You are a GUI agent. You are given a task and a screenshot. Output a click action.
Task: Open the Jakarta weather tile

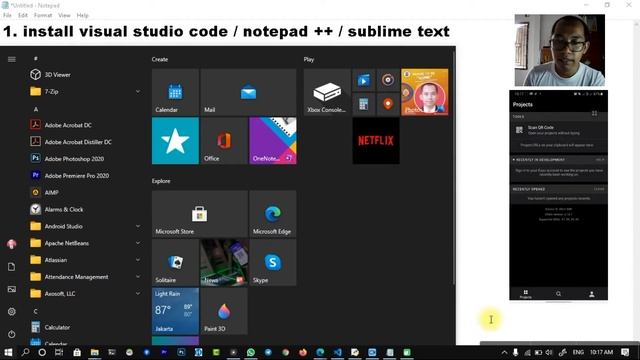(x=175, y=311)
